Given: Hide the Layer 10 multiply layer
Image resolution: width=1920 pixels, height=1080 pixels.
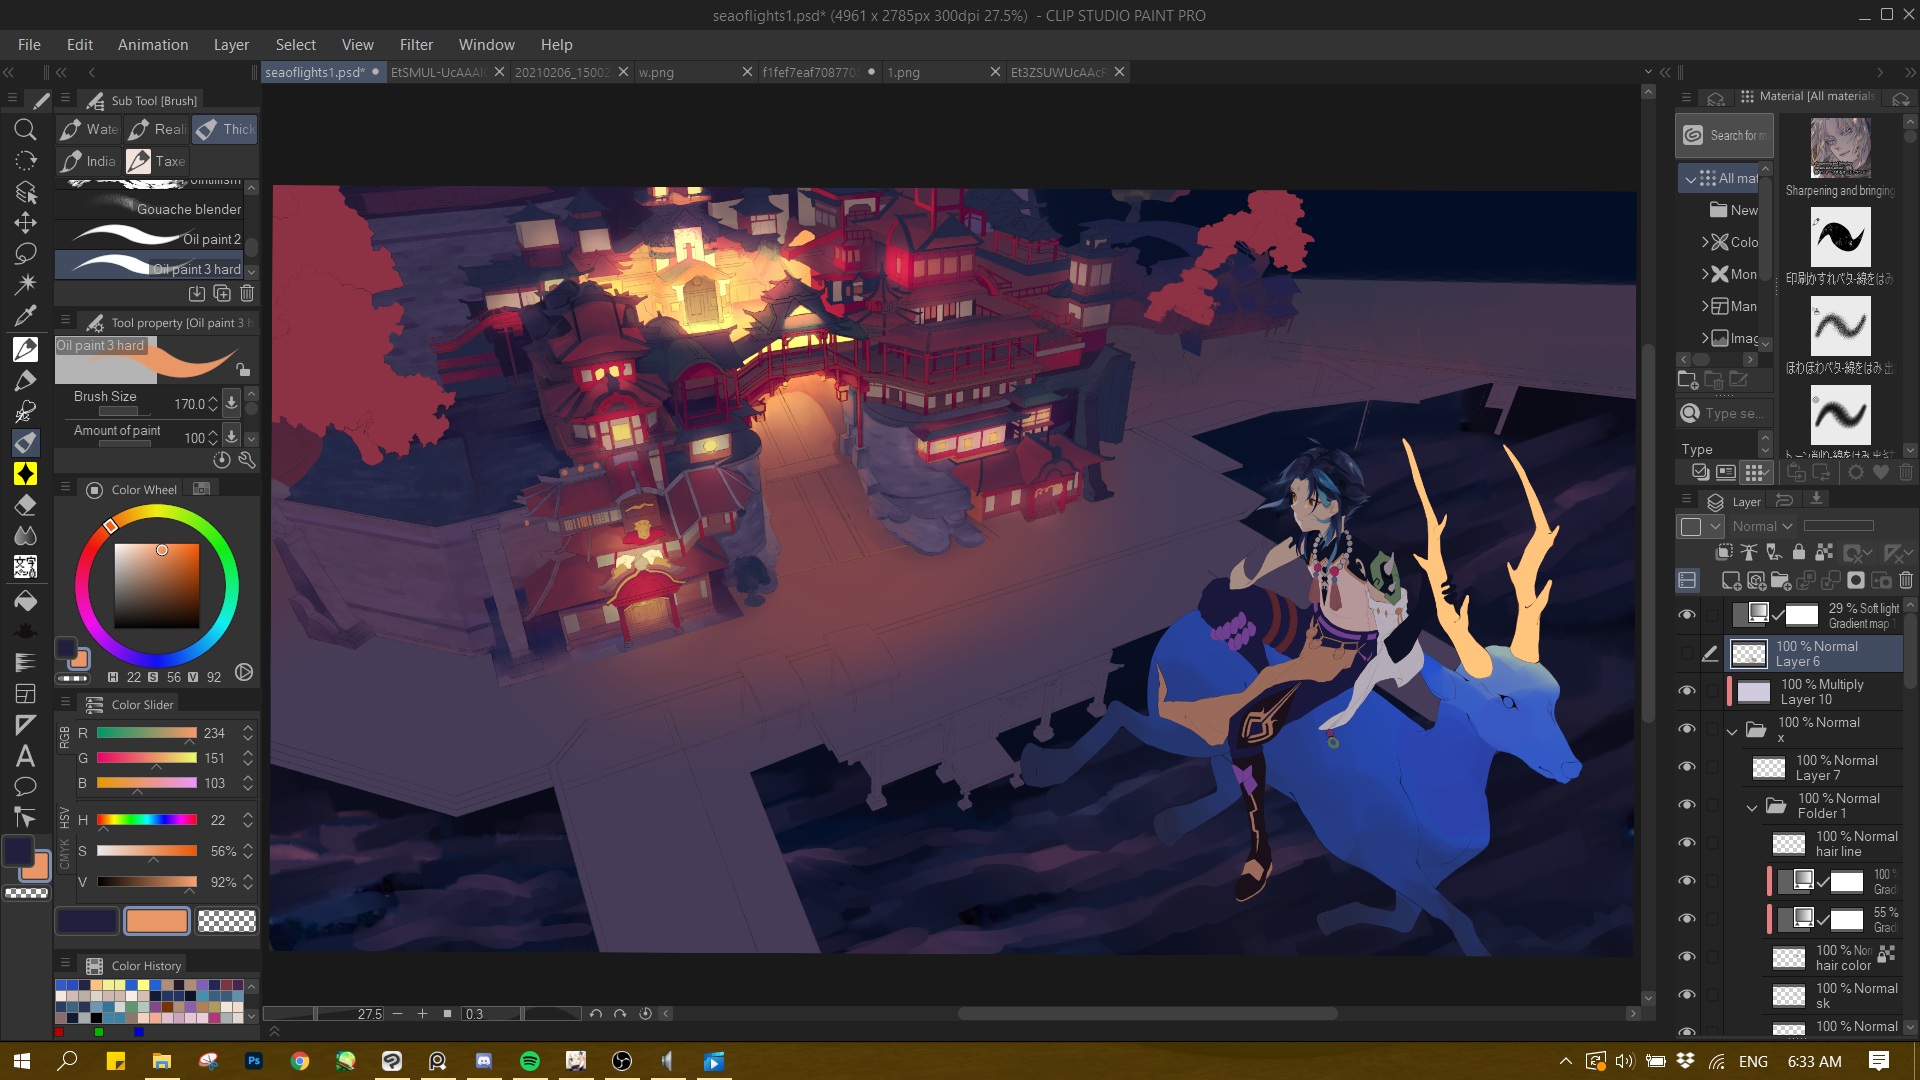Looking at the screenshot, I should click(1687, 690).
